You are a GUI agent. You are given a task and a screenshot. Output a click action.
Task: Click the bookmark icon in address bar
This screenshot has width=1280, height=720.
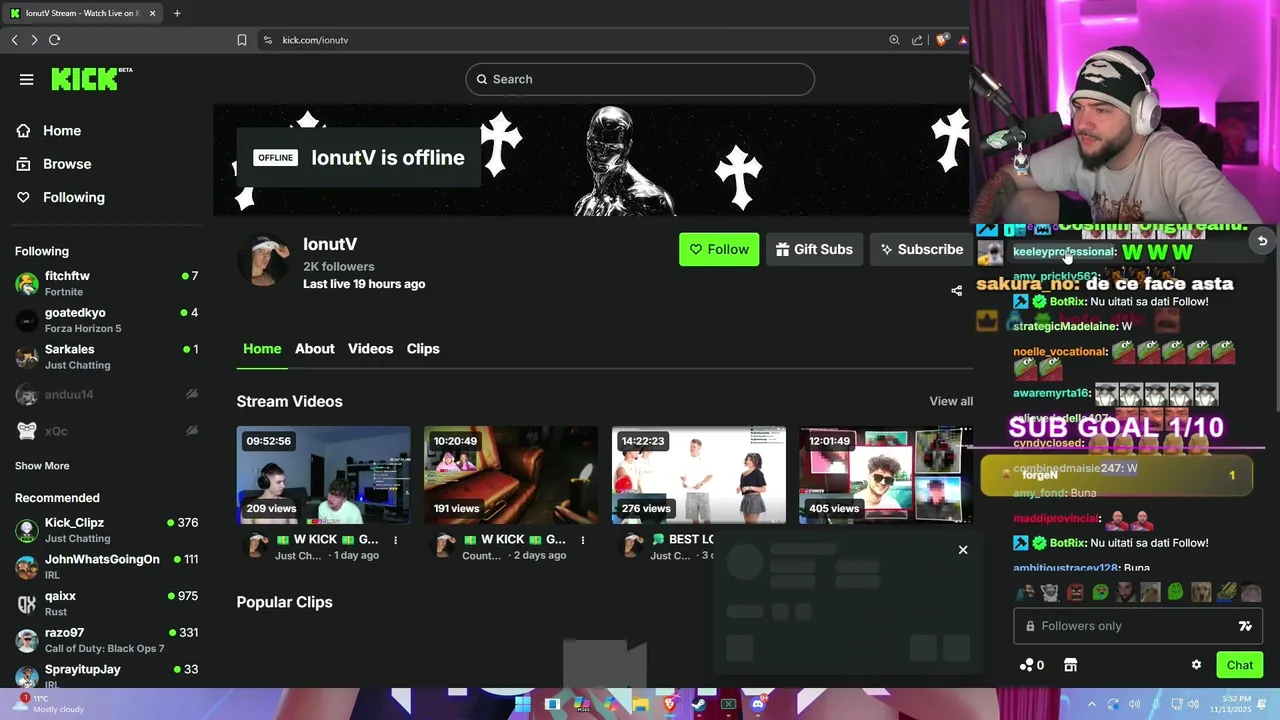click(242, 40)
